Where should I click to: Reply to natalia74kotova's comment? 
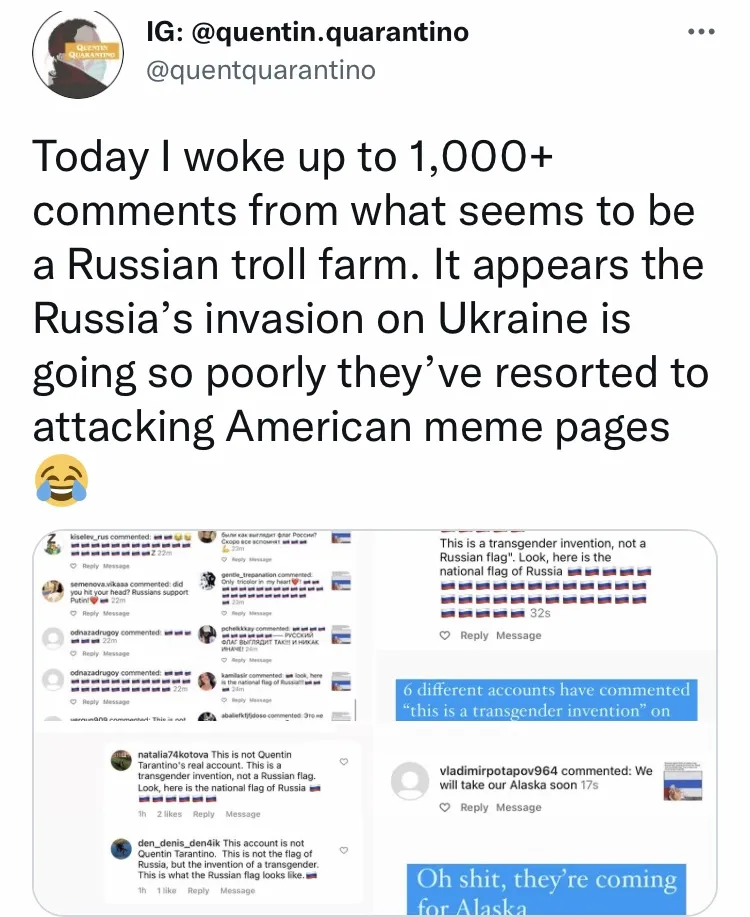[204, 815]
